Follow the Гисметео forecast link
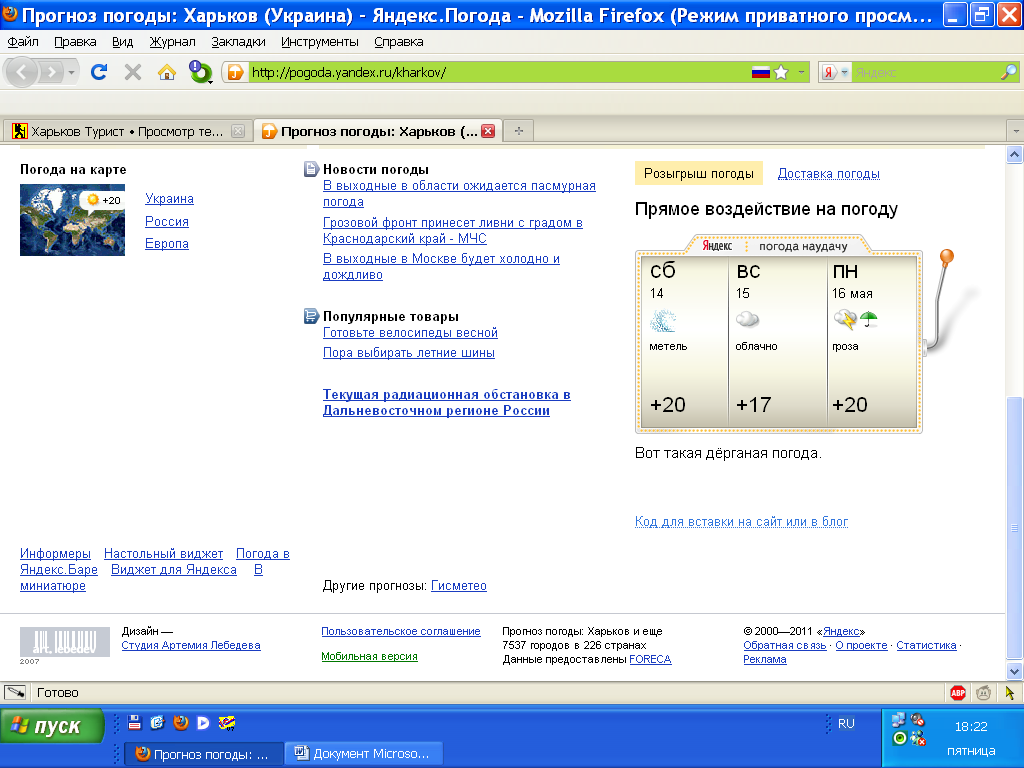This screenshot has height=768, width=1024. coord(458,586)
